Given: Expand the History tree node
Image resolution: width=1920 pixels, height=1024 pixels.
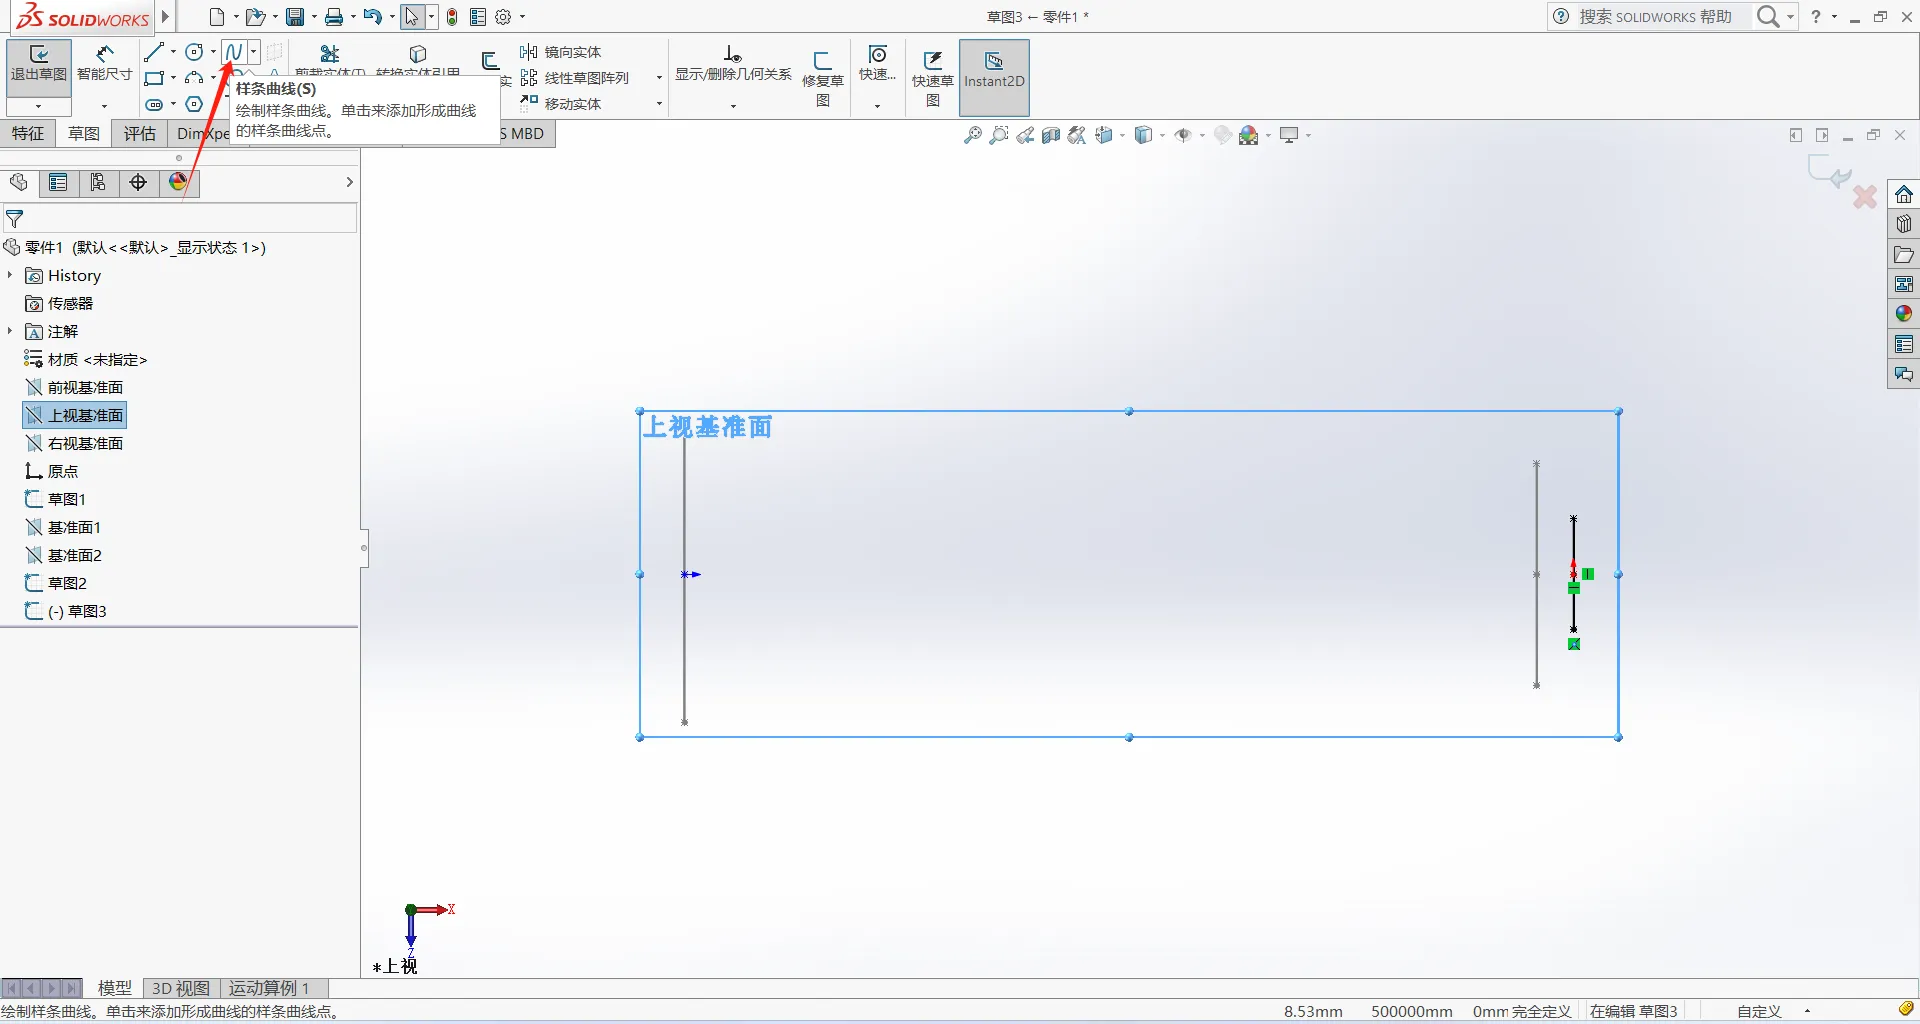Looking at the screenshot, I should click(10, 275).
